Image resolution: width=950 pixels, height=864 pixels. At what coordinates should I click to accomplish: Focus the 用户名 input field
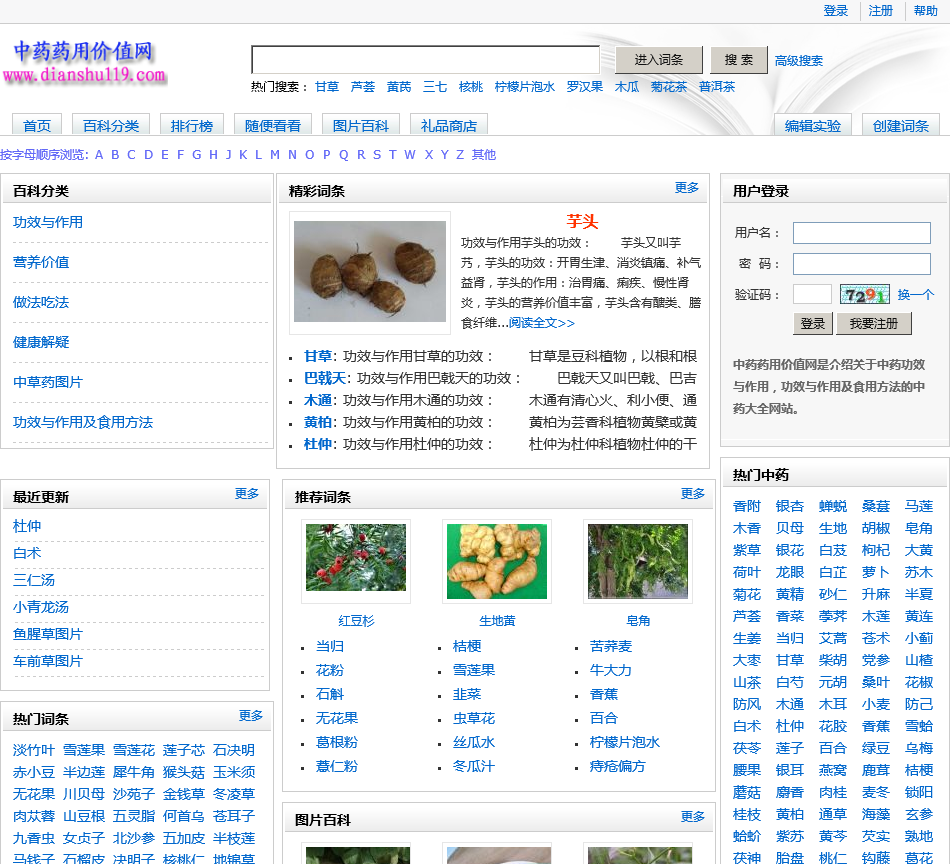[x=862, y=233]
